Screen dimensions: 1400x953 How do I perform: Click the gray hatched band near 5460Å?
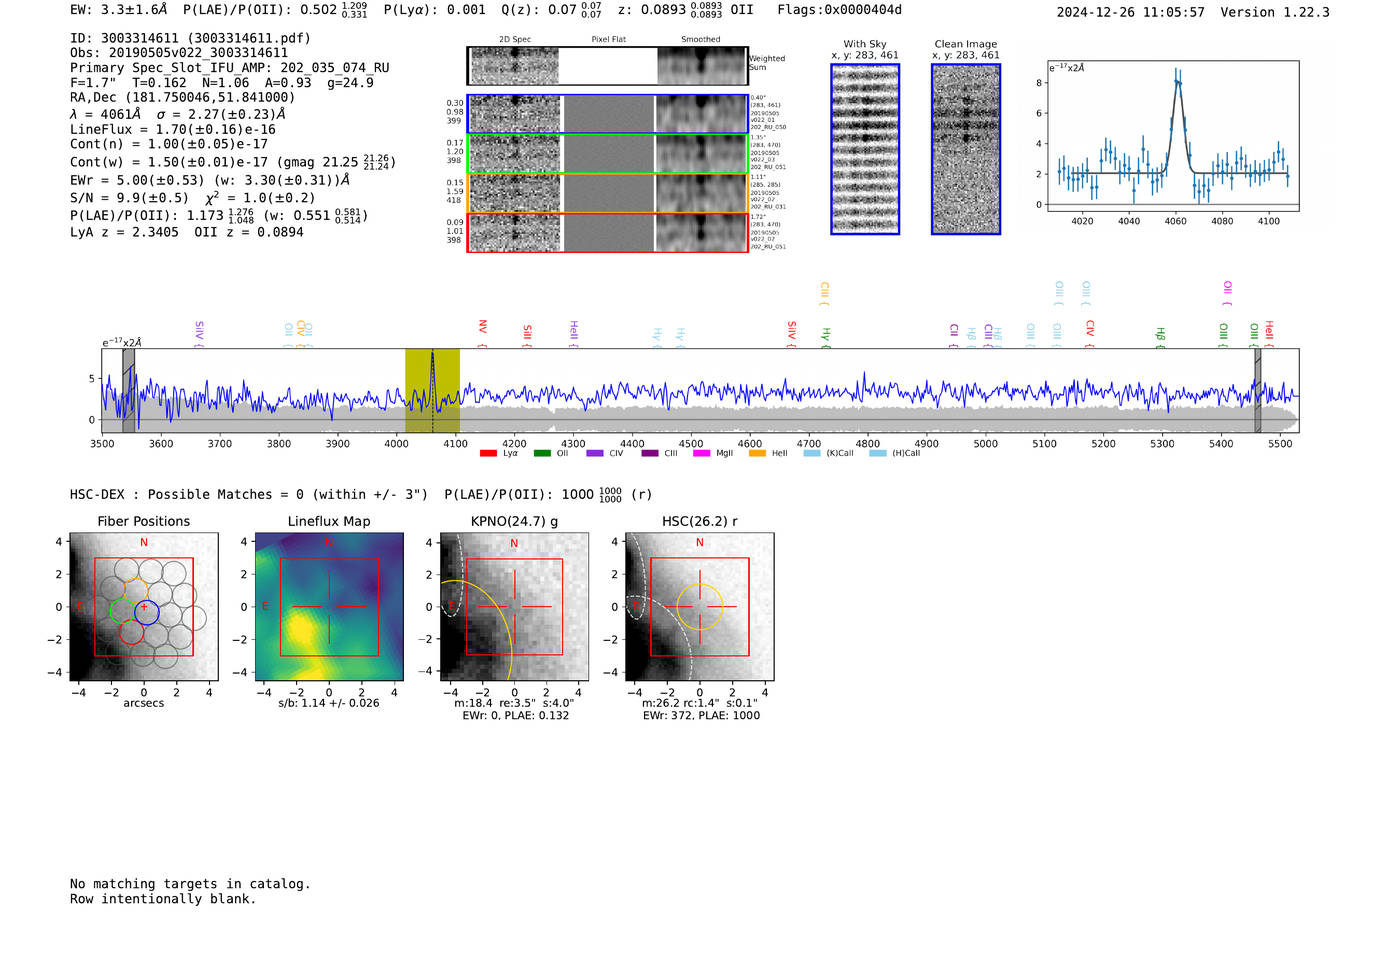click(1258, 391)
